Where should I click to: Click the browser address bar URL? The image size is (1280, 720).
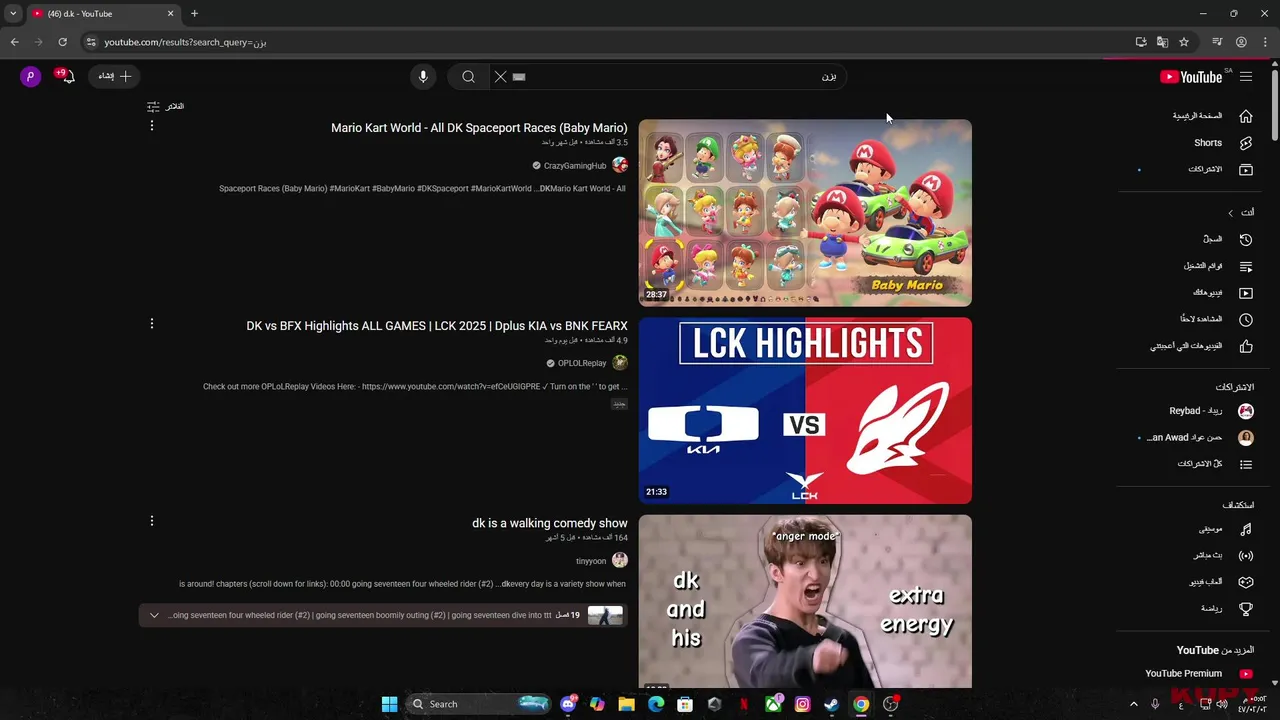tap(185, 42)
